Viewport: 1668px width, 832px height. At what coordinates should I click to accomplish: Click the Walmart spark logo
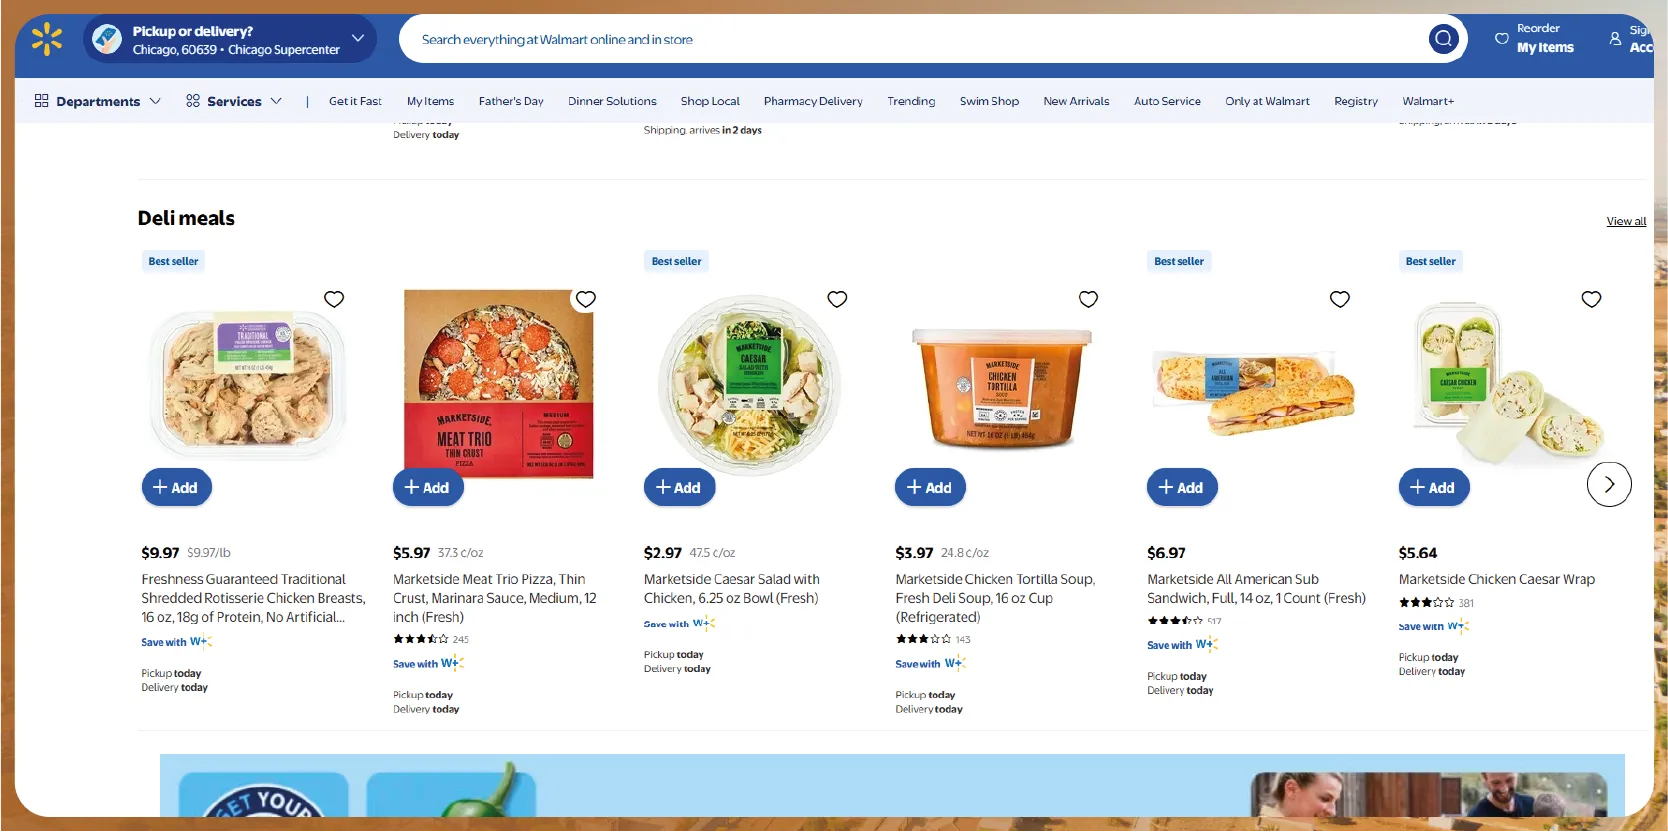click(47, 40)
